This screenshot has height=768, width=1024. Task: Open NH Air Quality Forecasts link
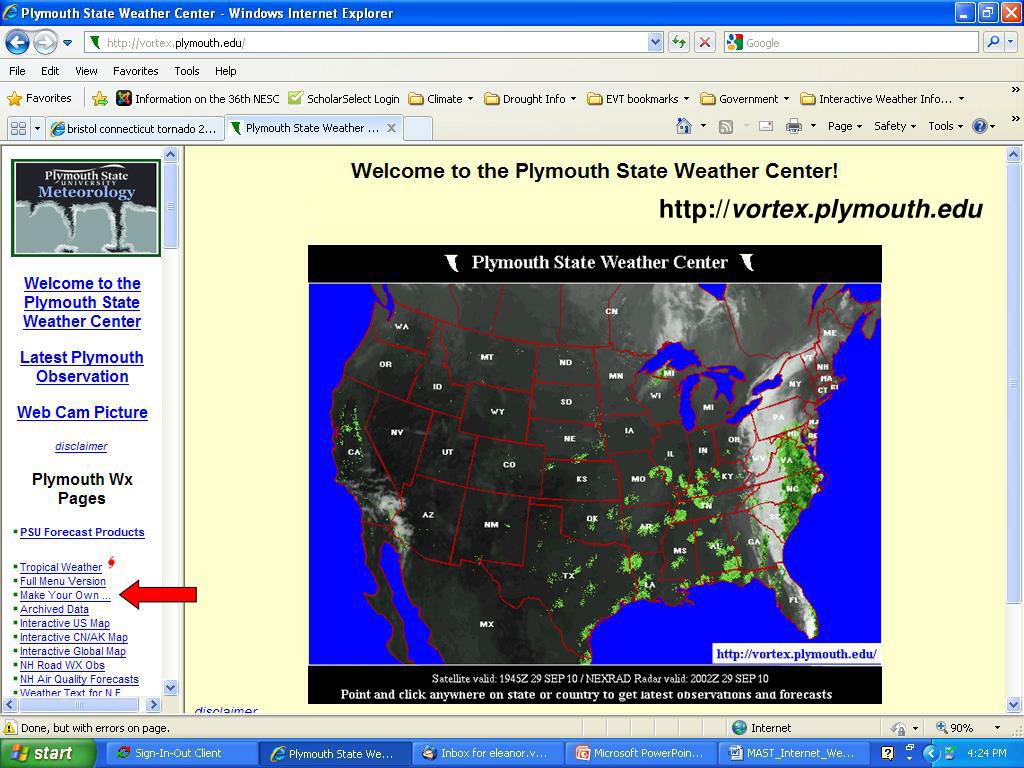coord(79,680)
